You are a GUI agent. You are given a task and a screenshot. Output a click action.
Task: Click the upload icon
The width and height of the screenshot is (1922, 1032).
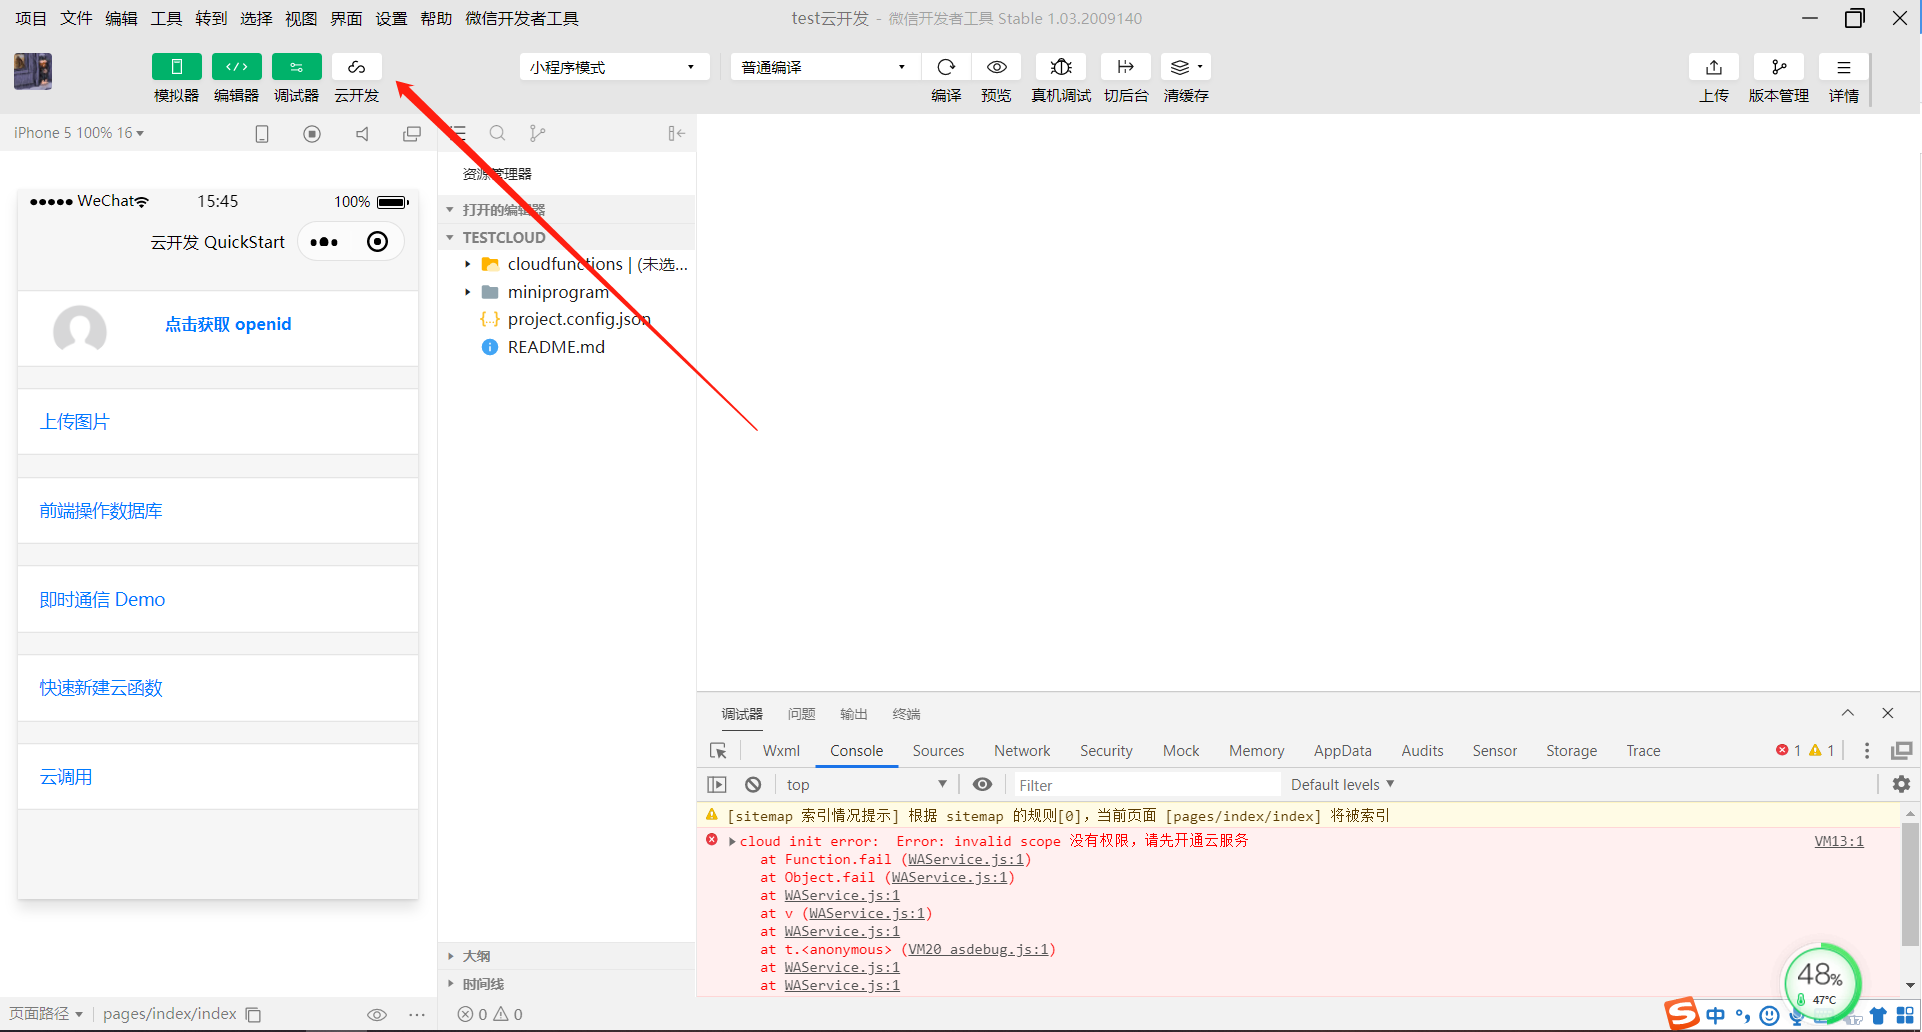click(1714, 67)
